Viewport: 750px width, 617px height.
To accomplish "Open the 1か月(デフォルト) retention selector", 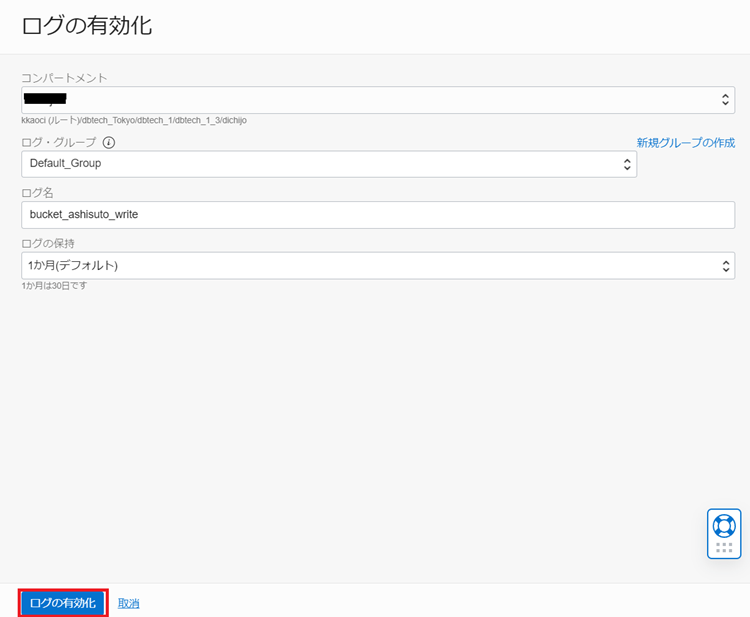I will [x=370, y=265].
